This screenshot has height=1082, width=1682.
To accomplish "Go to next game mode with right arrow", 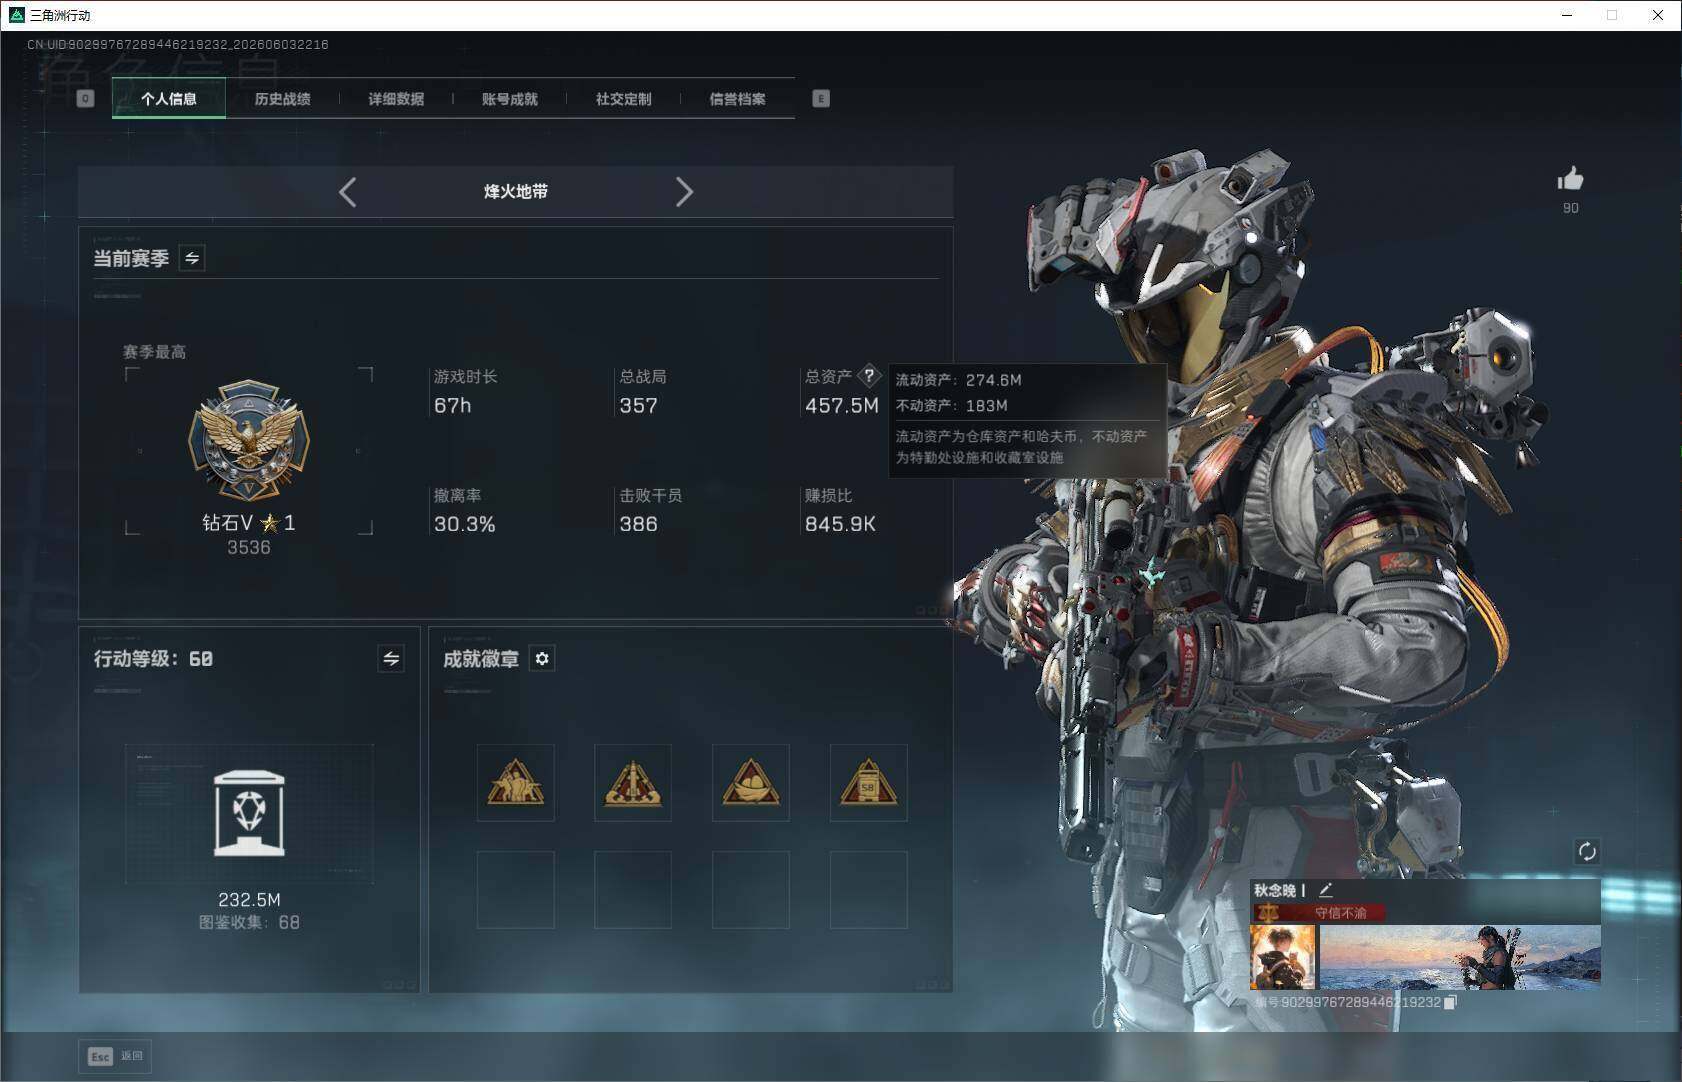I will coord(684,192).
